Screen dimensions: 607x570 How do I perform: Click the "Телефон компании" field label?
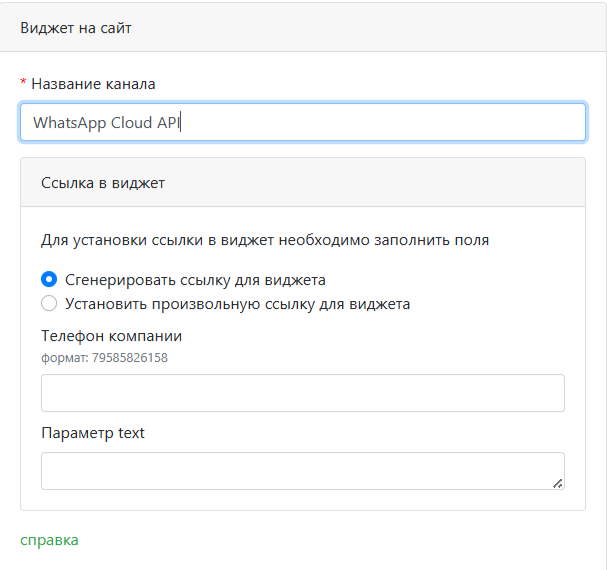click(111, 336)
